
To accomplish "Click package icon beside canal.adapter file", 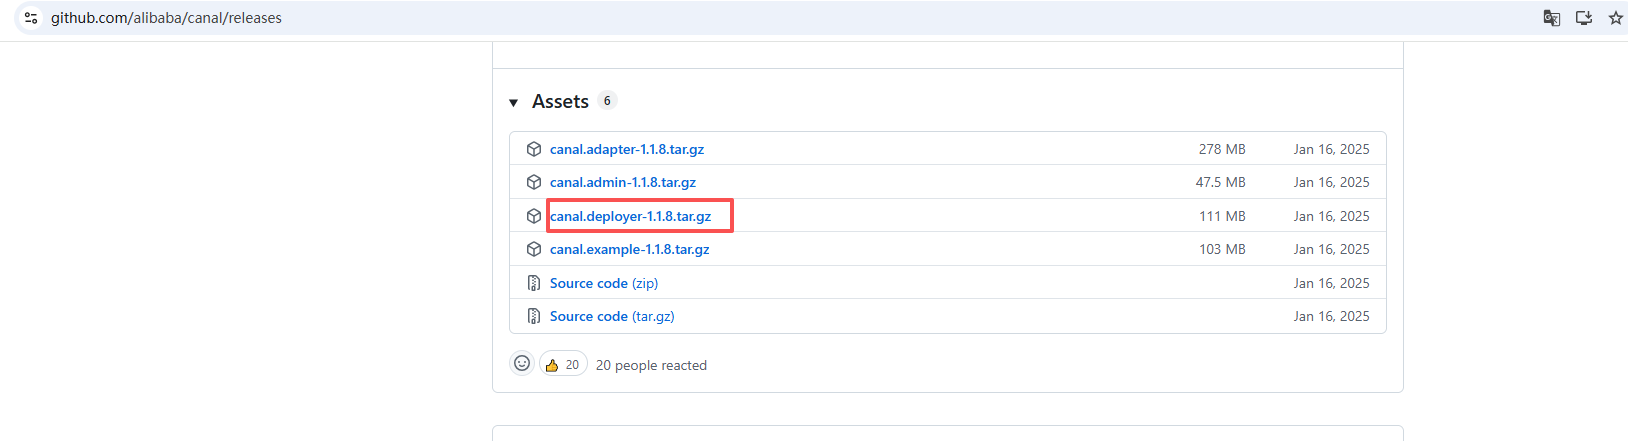I will click(534, 149).
